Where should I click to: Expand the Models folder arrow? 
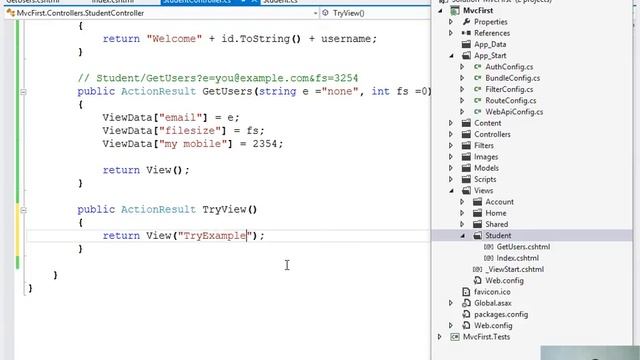[451, 168]
